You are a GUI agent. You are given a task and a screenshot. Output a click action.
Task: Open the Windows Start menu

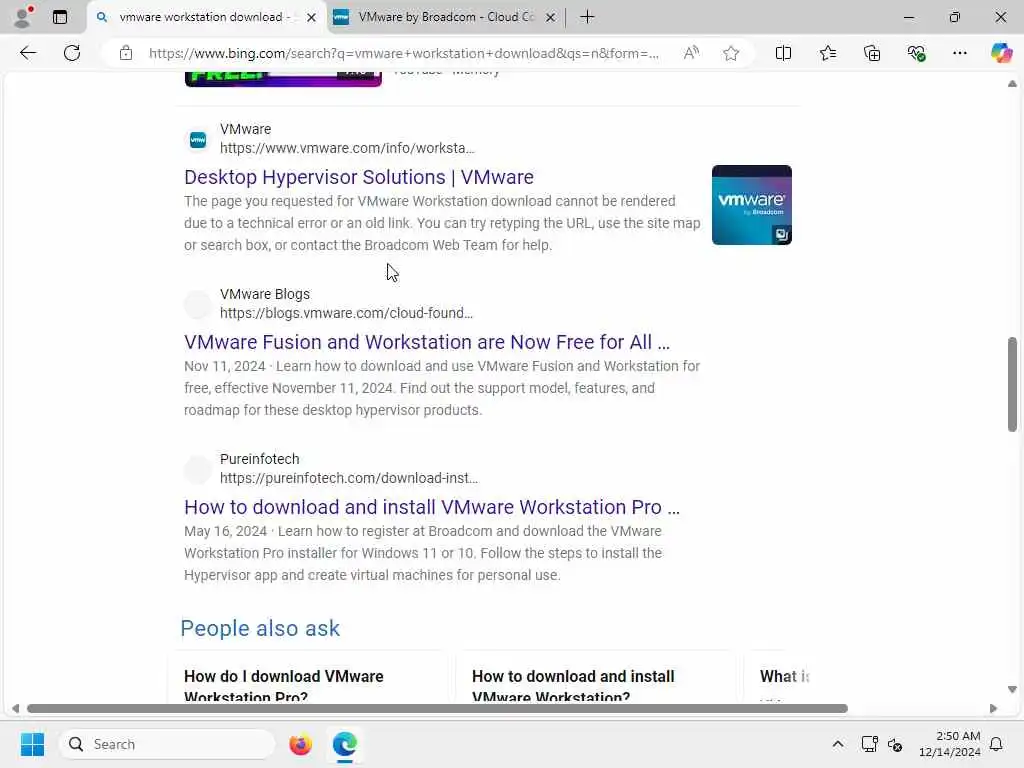click(32, 744)
